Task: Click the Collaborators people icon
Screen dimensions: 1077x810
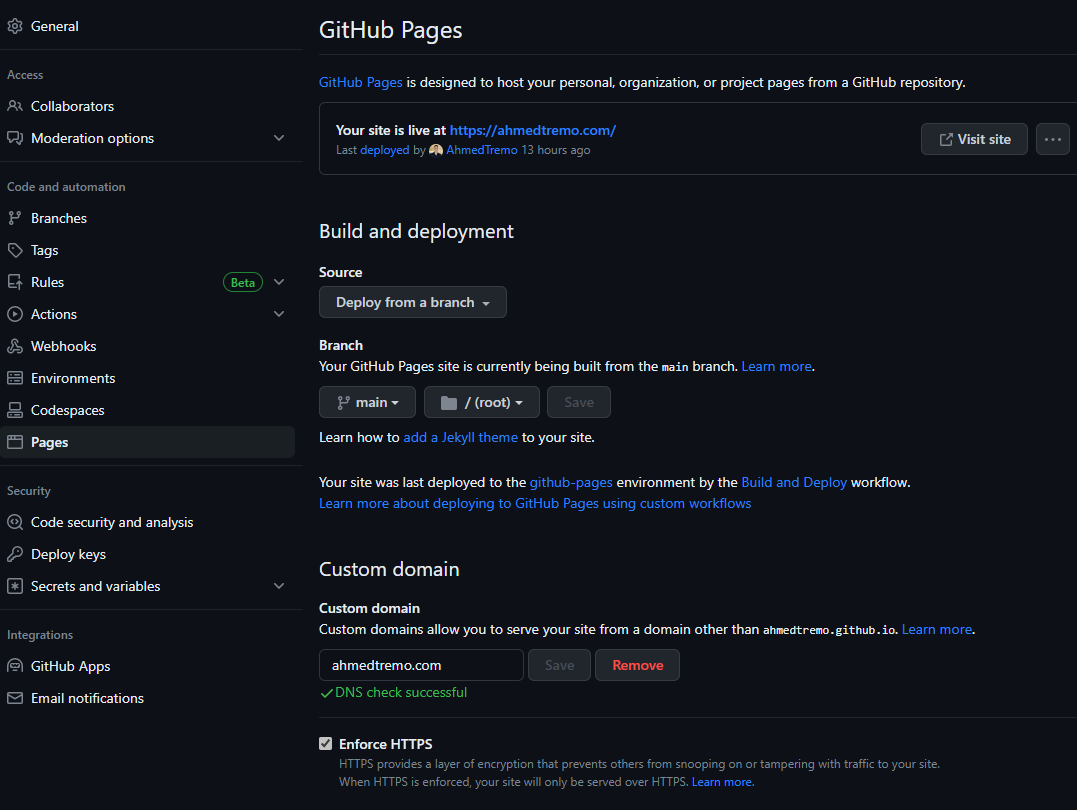Action: coord(14,106)
